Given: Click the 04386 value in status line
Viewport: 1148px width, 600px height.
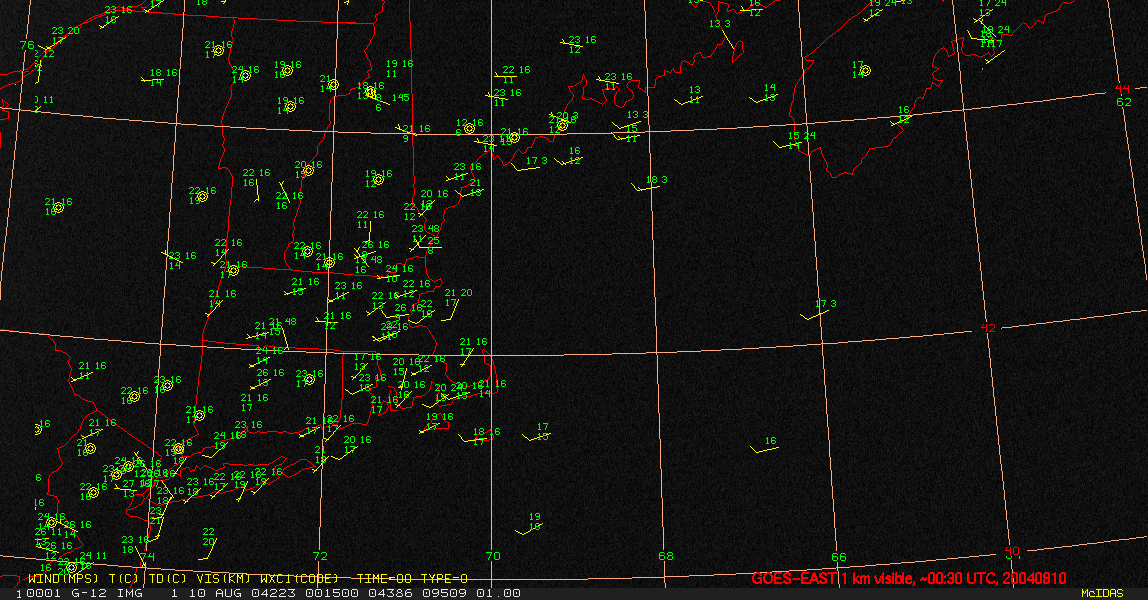Looking at the screenshot, I should pyautogui.click(x=392, y=593).
